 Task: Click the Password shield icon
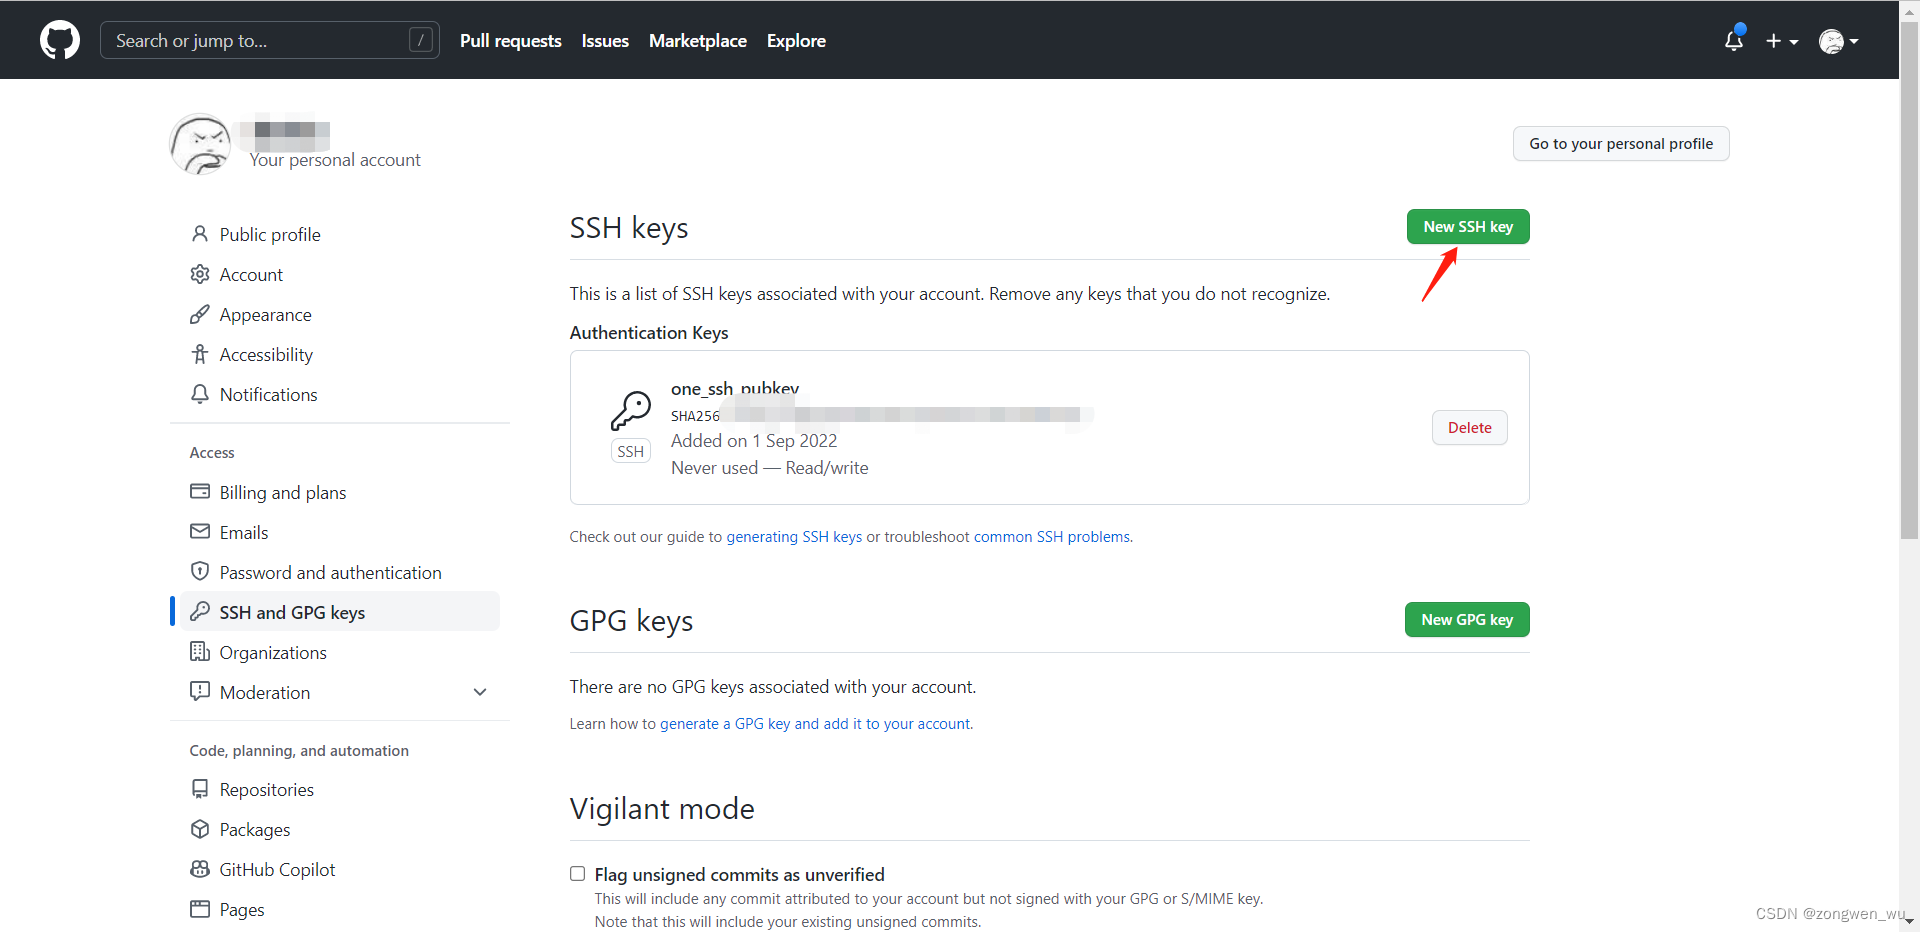click(200, 572)
